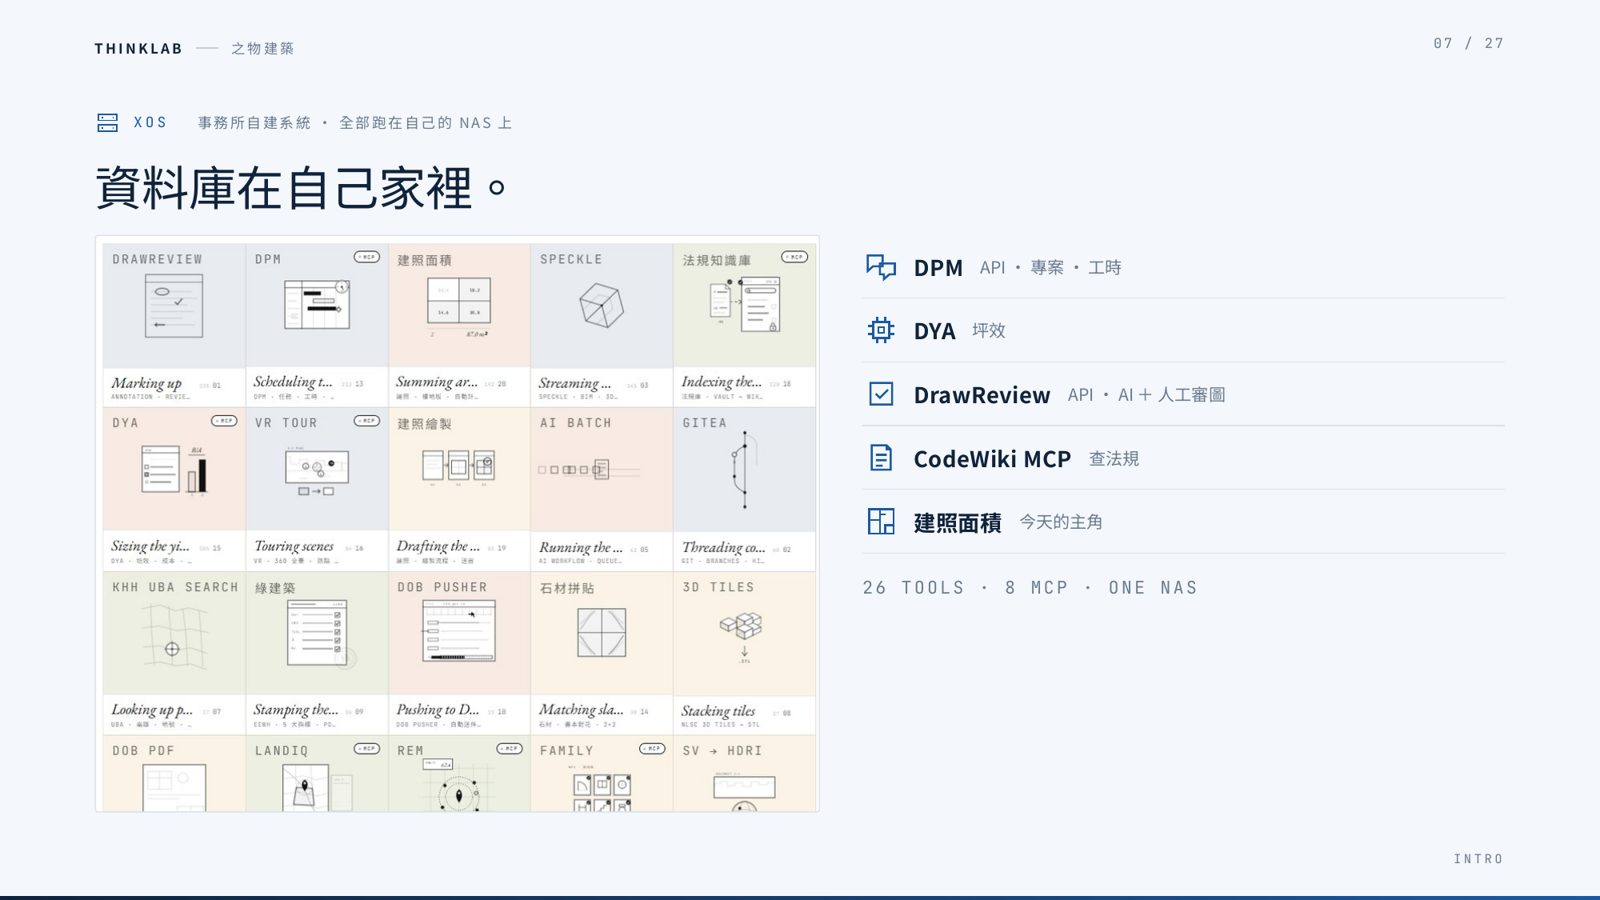This screenshot has height=900, width=1600.
Task: Select the MCP badge on the FAMILY card
Action: (x=652, y=748)
